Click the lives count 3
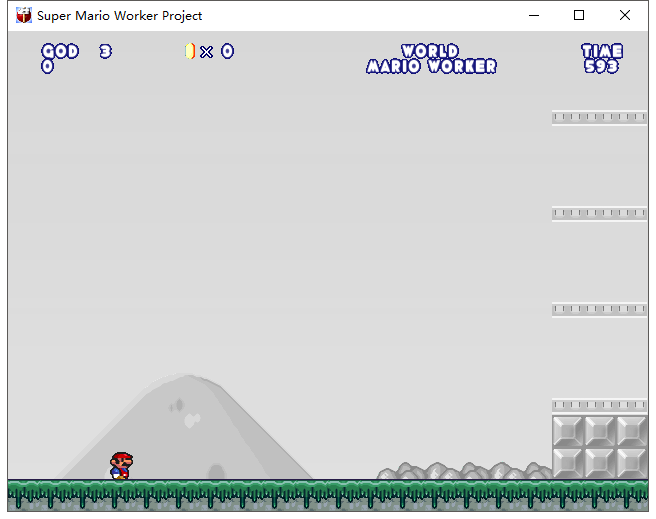This screenshot has height=519, width=656. (x=105, y=51)
